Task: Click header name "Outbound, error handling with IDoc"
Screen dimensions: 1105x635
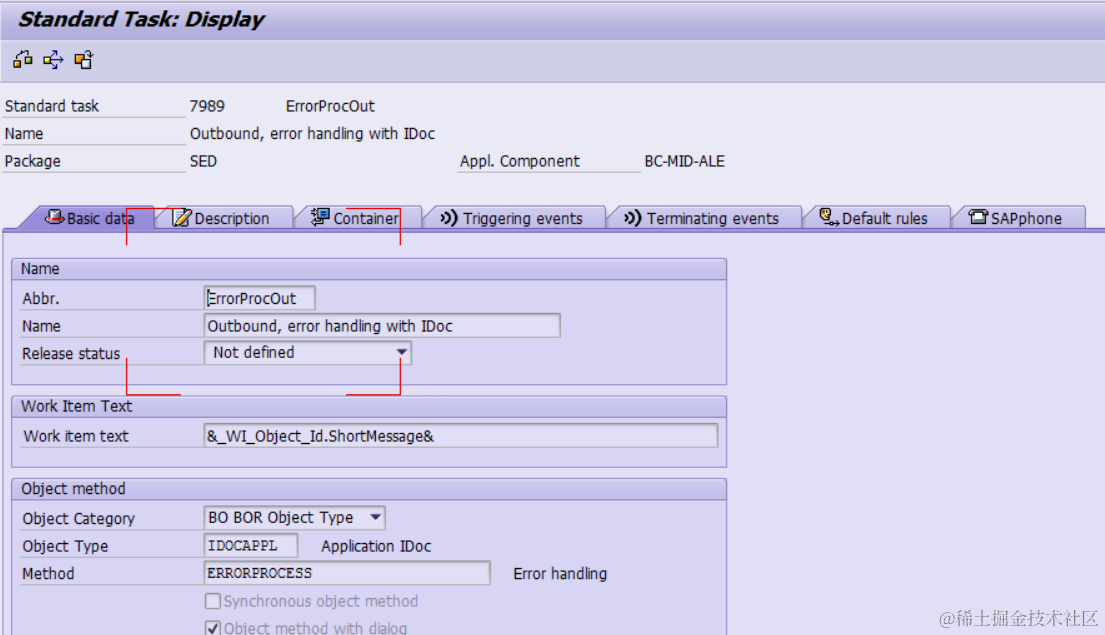Action: (x=312, y=134)
